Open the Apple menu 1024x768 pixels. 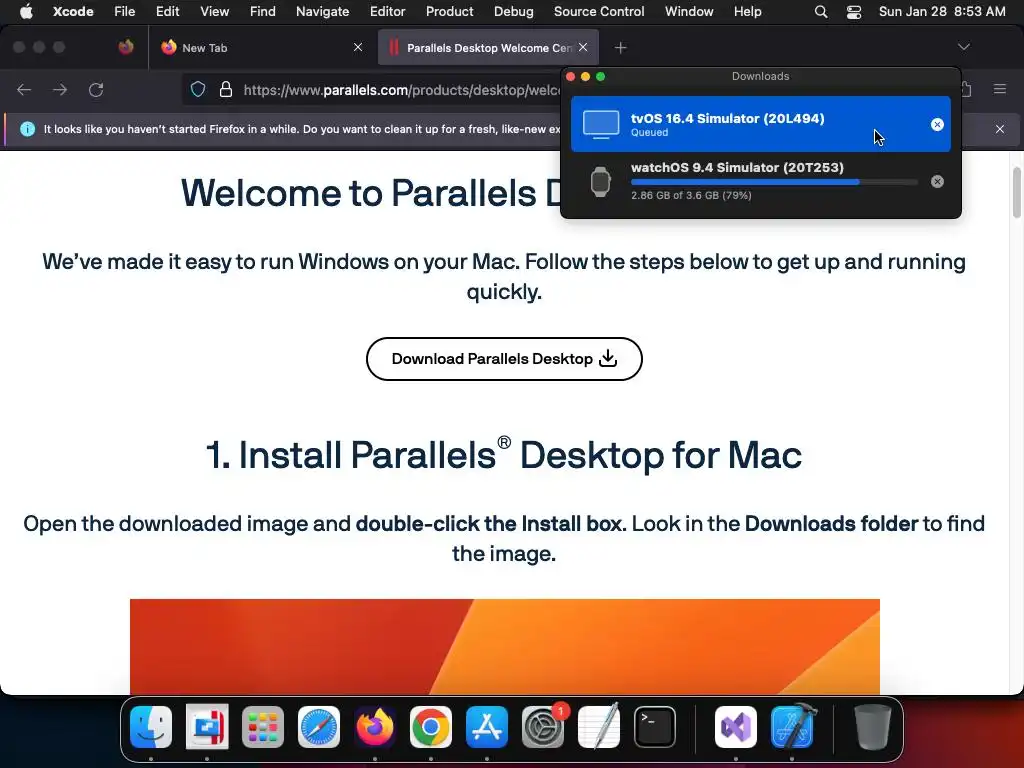[26, 11]
